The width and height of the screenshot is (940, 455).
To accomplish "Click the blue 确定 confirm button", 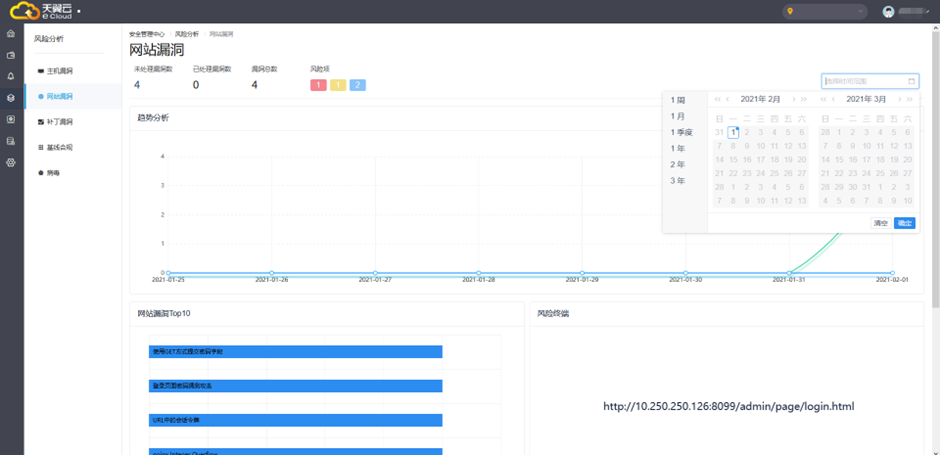I will tap(904, 223).
